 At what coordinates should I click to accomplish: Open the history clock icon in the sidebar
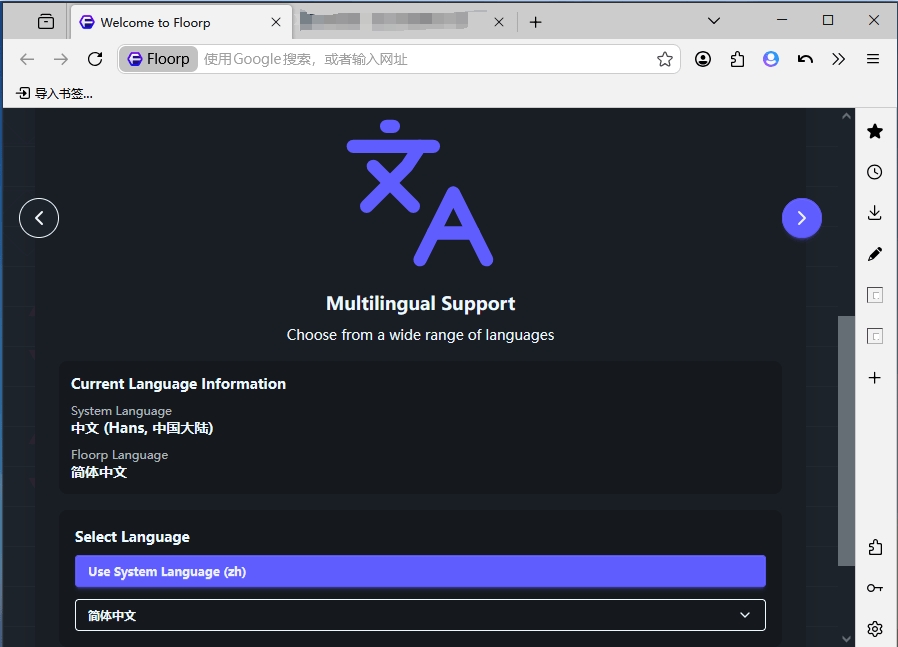point(875,172)
